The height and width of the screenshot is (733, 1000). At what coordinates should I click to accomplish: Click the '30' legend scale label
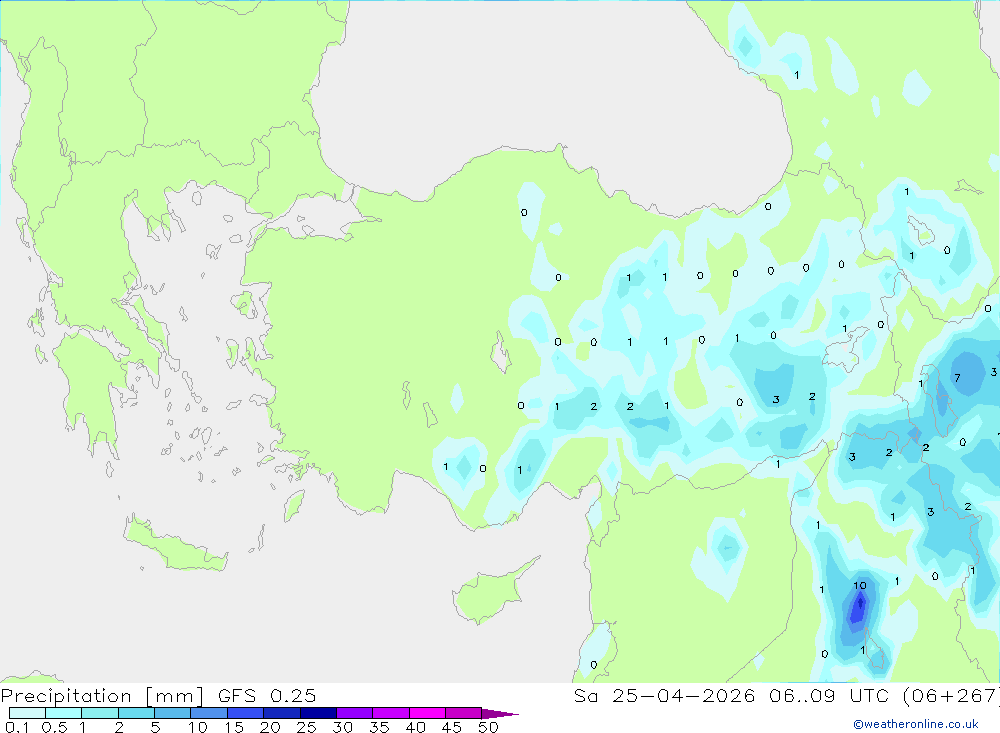click(x=343, y=727)
